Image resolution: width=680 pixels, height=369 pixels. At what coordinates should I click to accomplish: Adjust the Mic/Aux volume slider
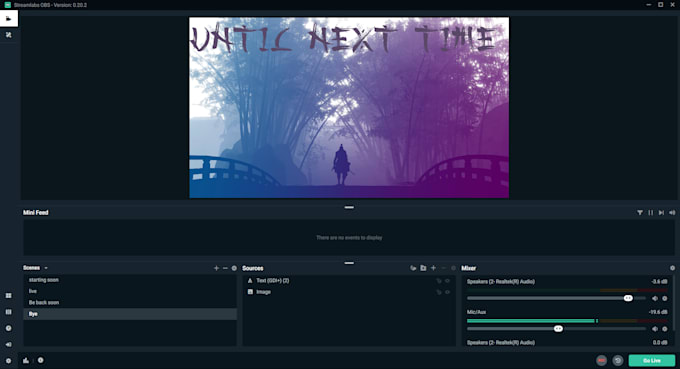556,329
